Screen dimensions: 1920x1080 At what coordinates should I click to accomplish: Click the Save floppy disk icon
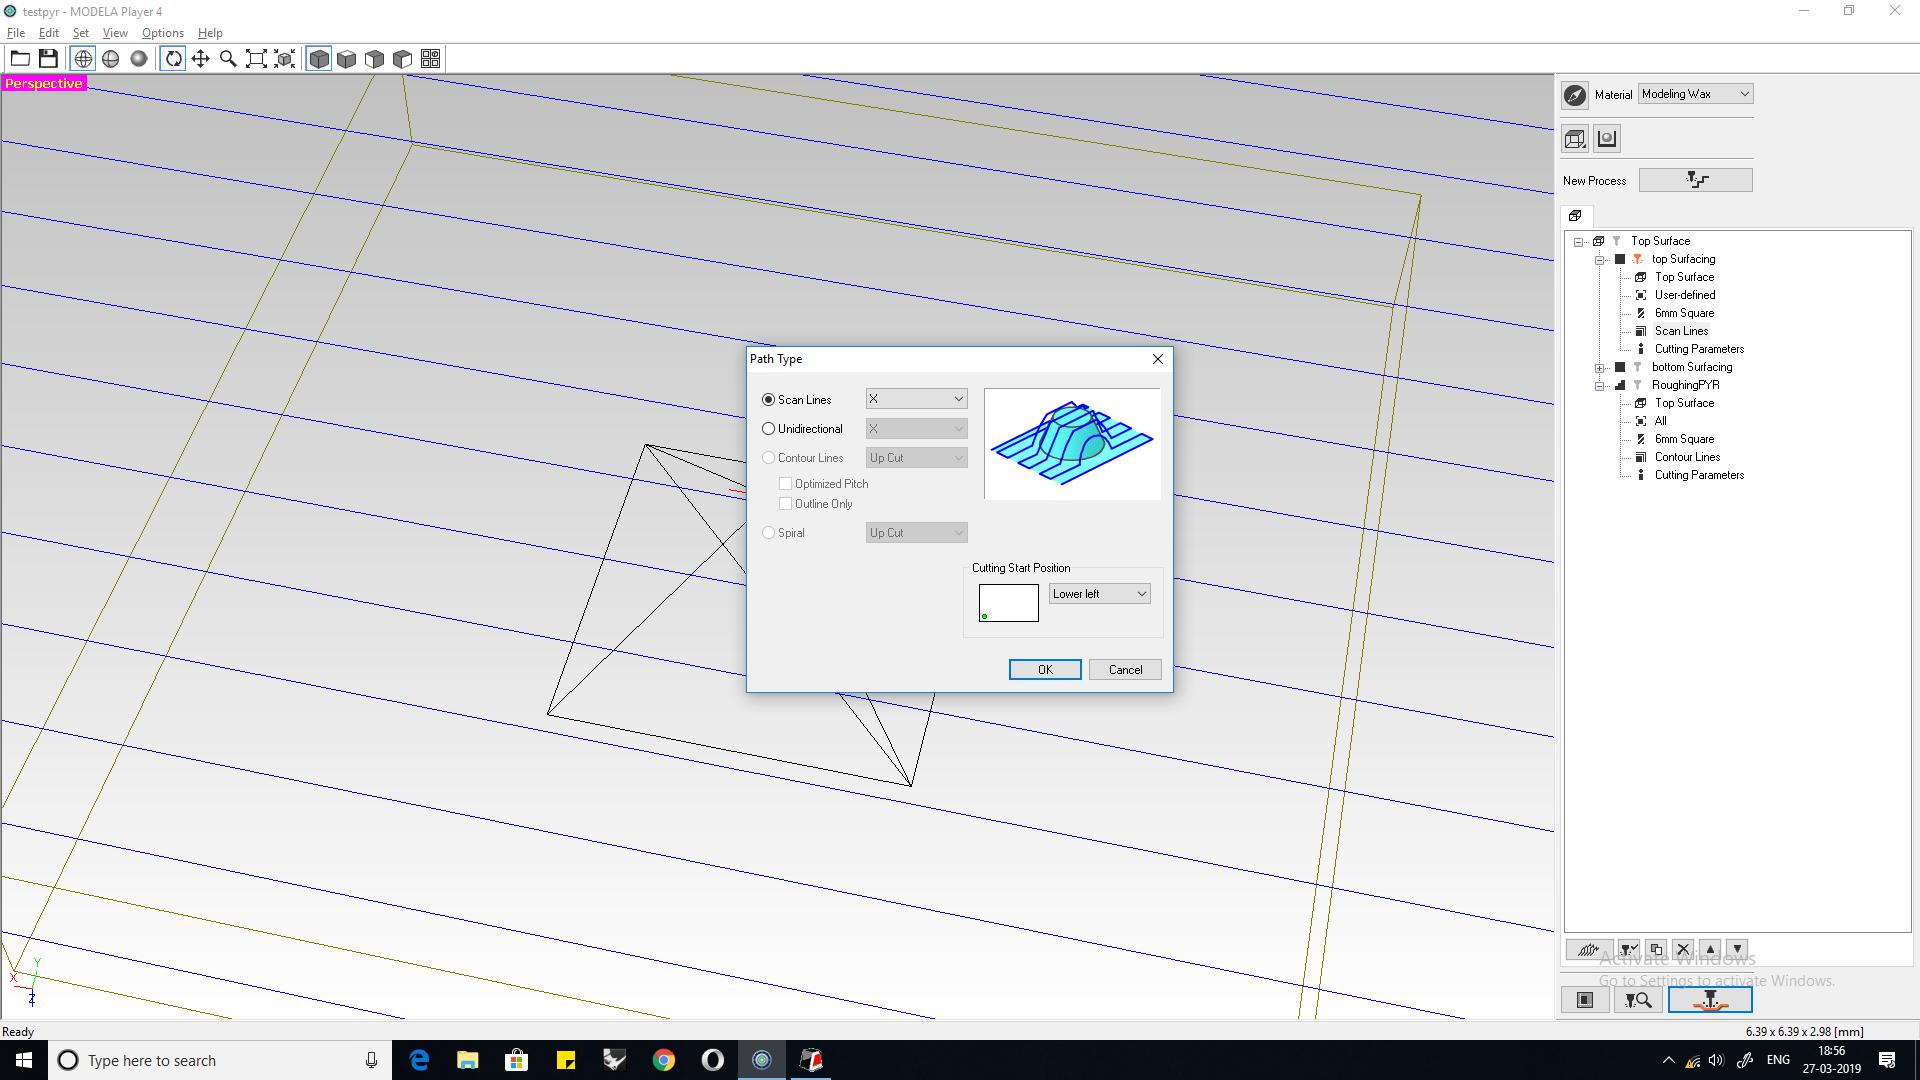click(48, 59)
